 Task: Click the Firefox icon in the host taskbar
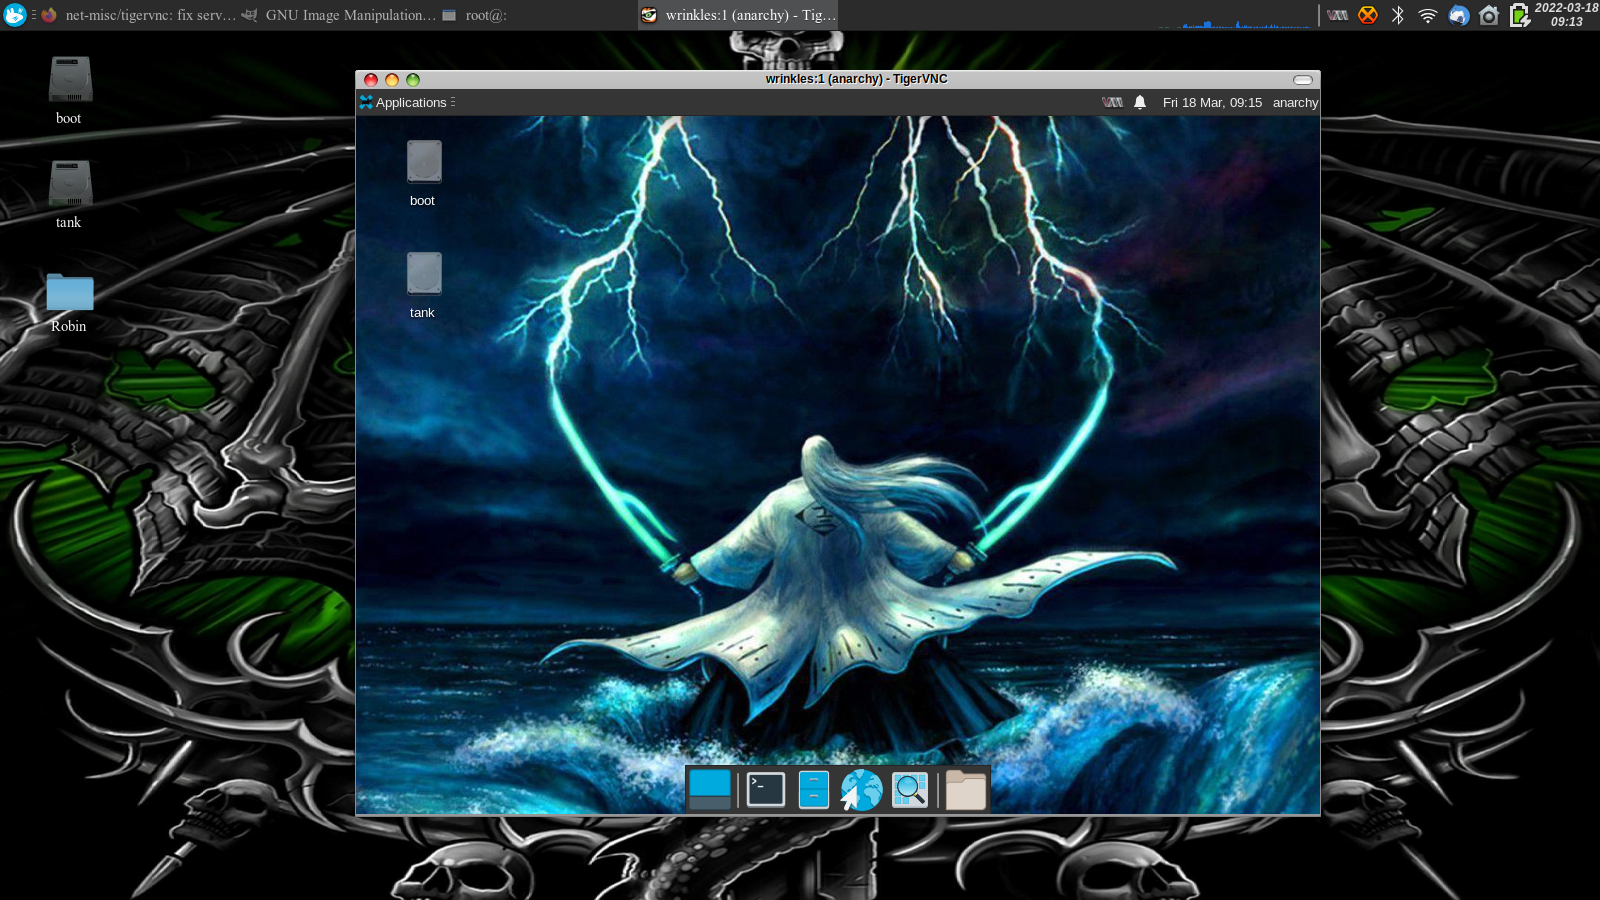[49, 15]
